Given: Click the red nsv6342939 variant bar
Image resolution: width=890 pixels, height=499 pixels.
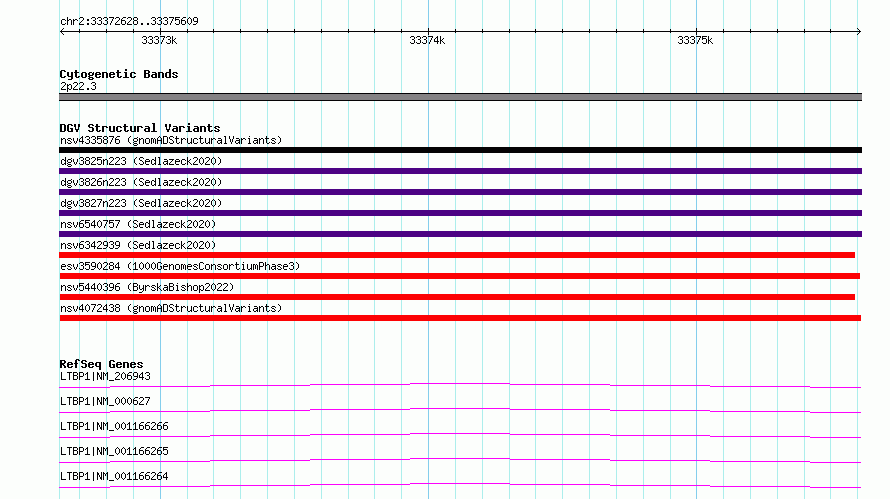Looking at the screenshot, I should click(x=457, y=255).
